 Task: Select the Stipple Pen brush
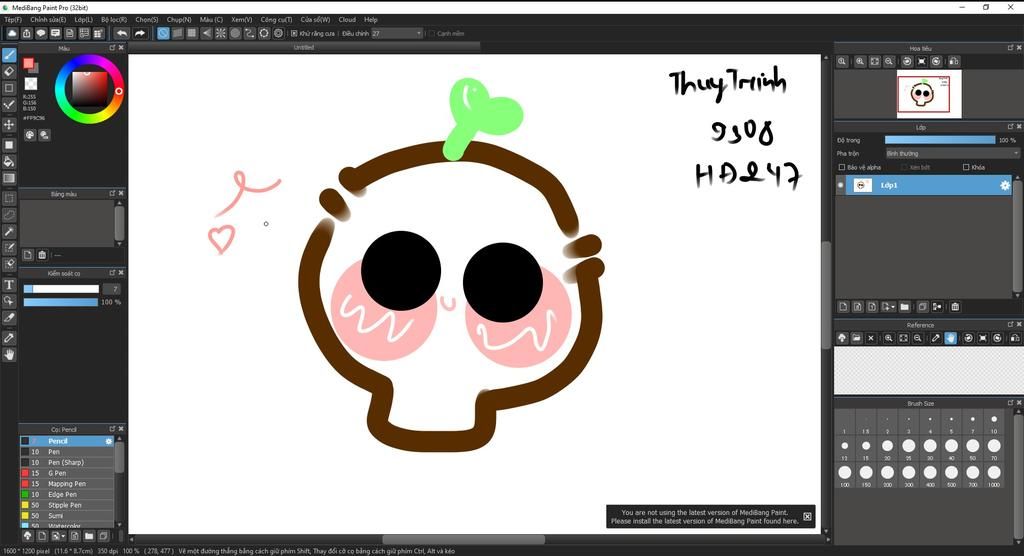point(67,505)
